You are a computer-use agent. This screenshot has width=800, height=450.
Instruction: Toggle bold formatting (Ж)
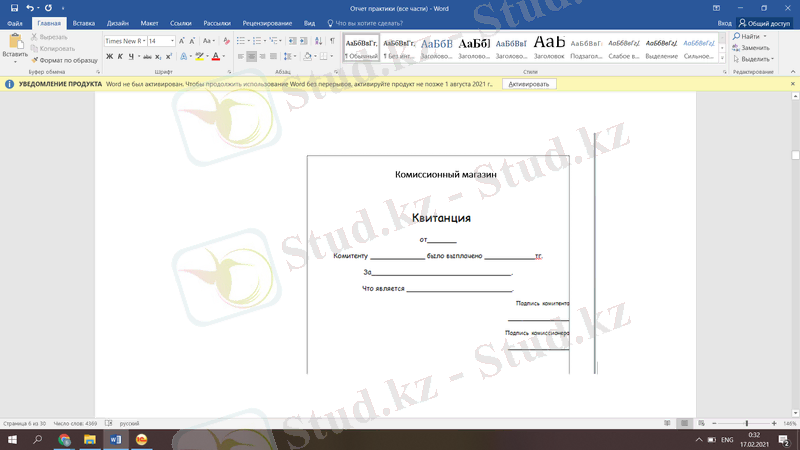point(110,57)
